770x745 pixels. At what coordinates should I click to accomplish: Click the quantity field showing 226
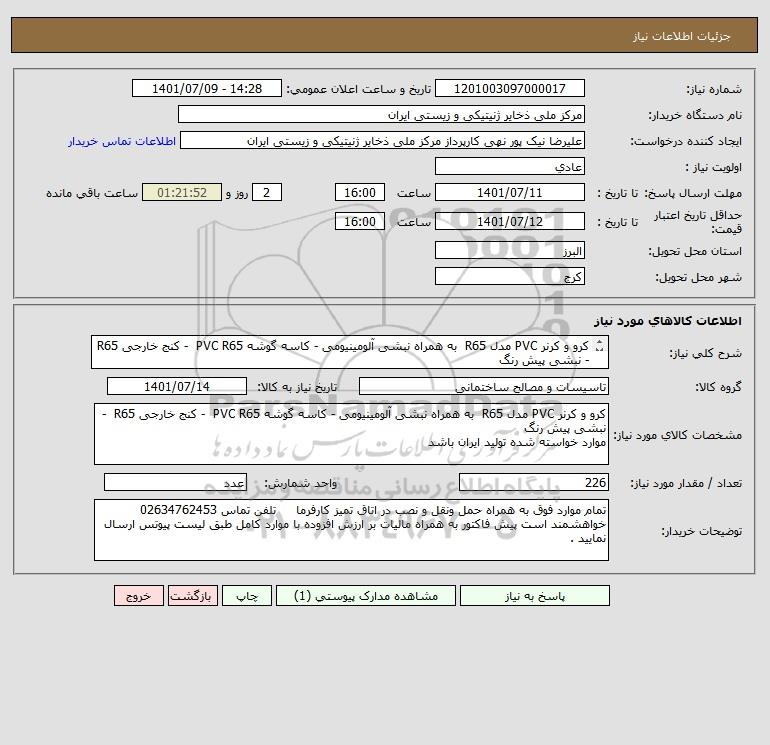pos(534,482)
